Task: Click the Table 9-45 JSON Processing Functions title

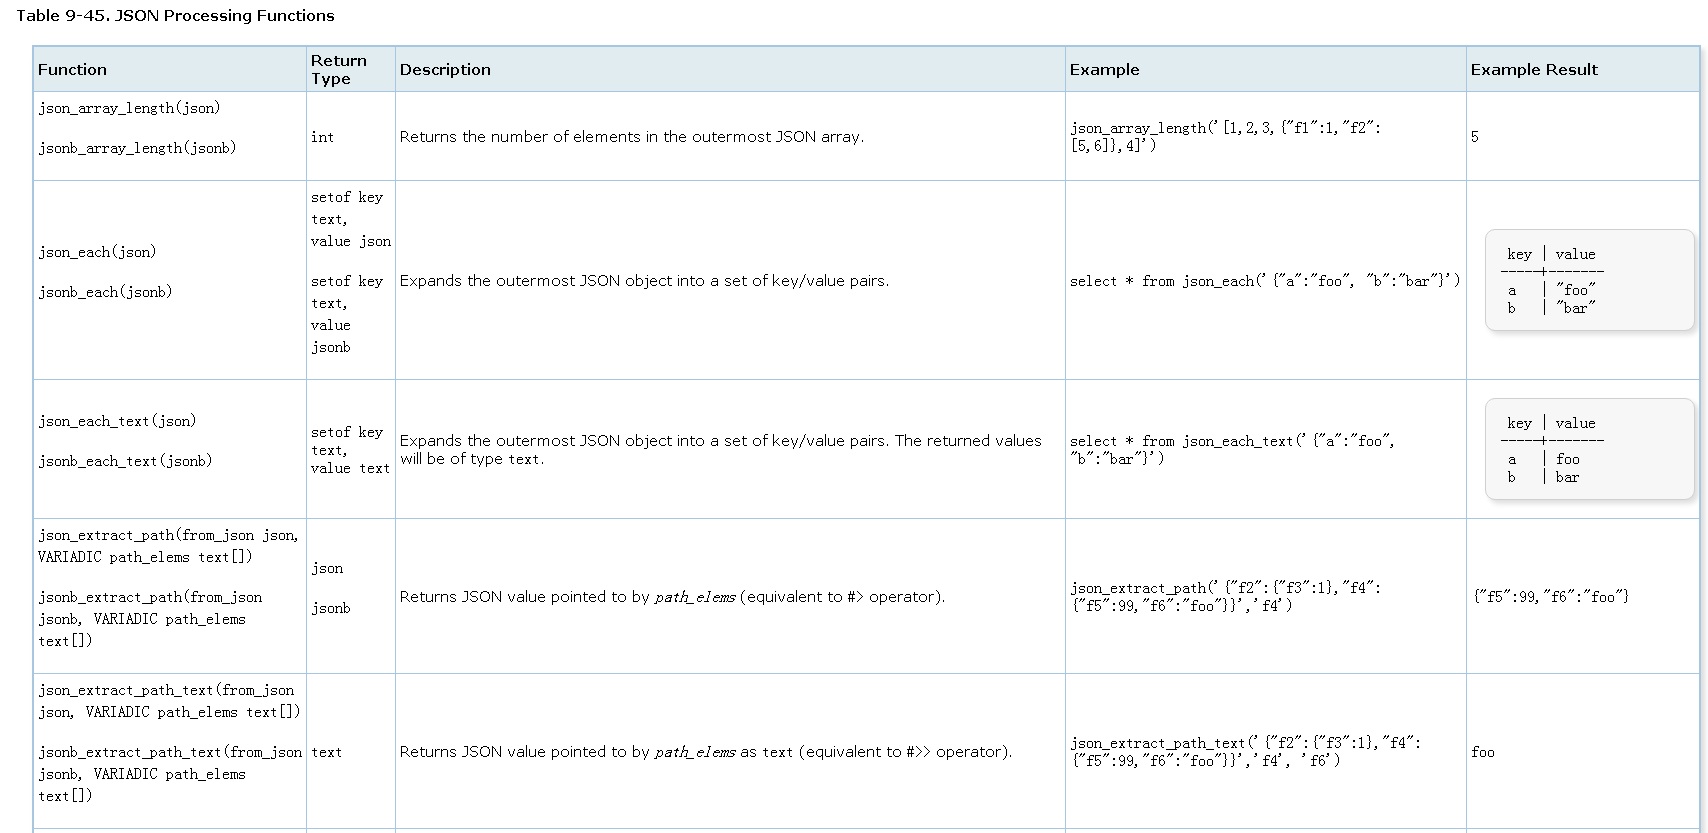Action: click(x=175, y=15)
